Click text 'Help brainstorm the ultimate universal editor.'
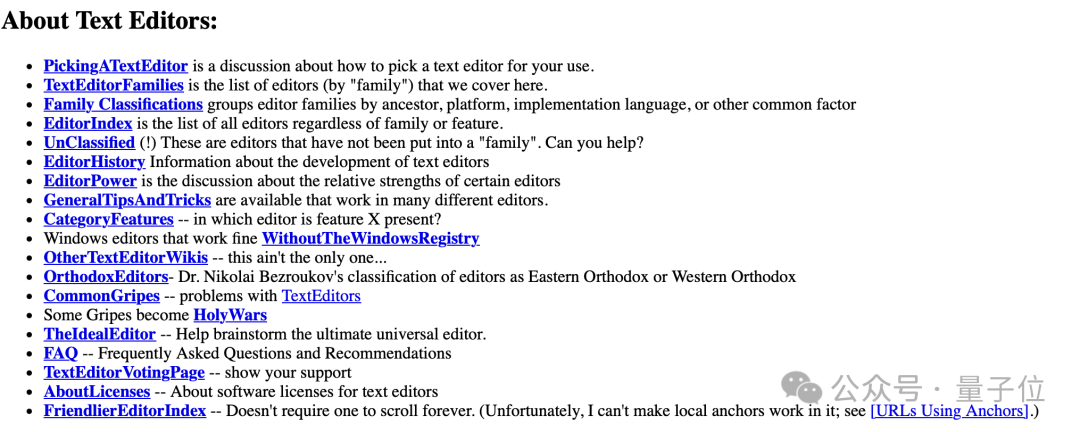 pyautogui.click(x=331, y=335)
